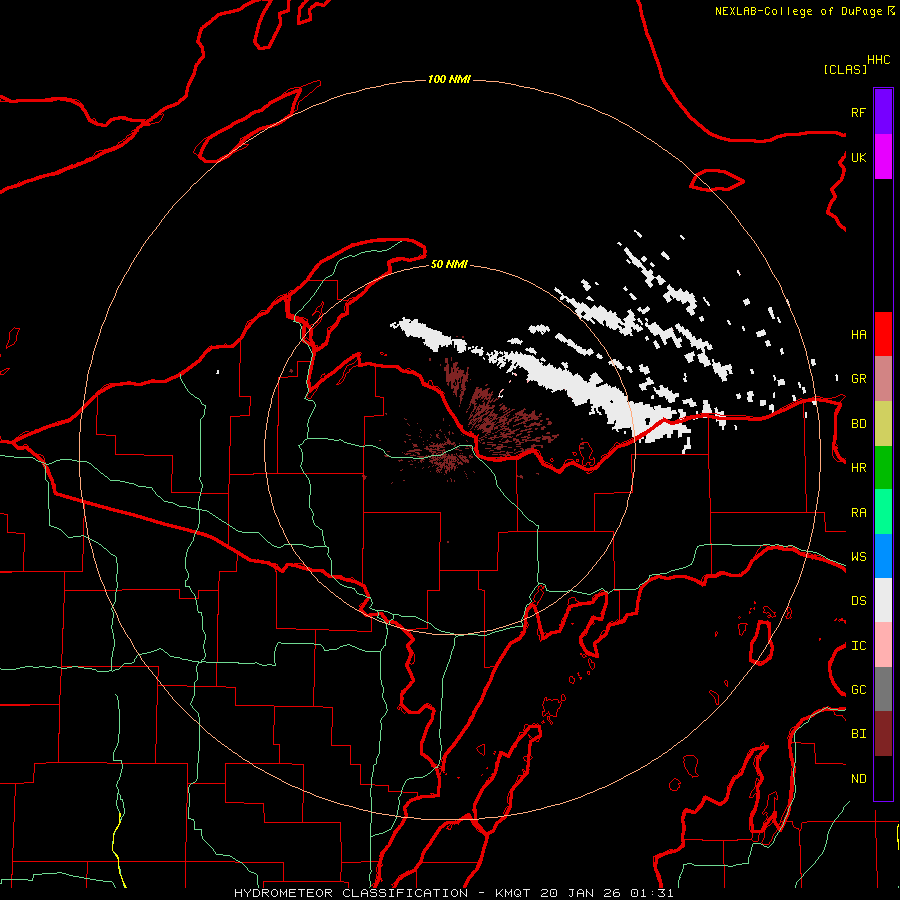Click the '100 NMI' range ring label
This screenshot has width=900, height=900.
click(x=449, y=79)
